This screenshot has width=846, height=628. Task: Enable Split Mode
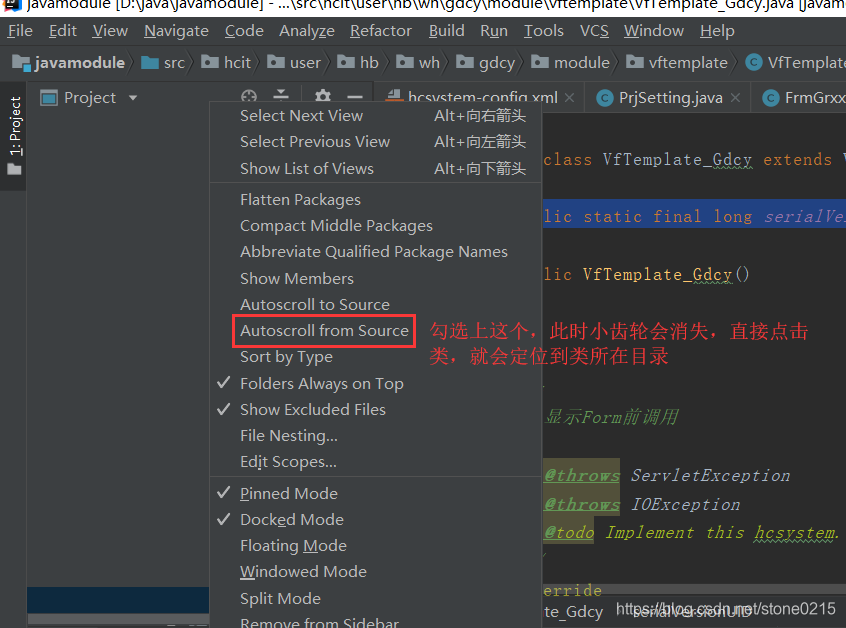(x=376, y=599)
